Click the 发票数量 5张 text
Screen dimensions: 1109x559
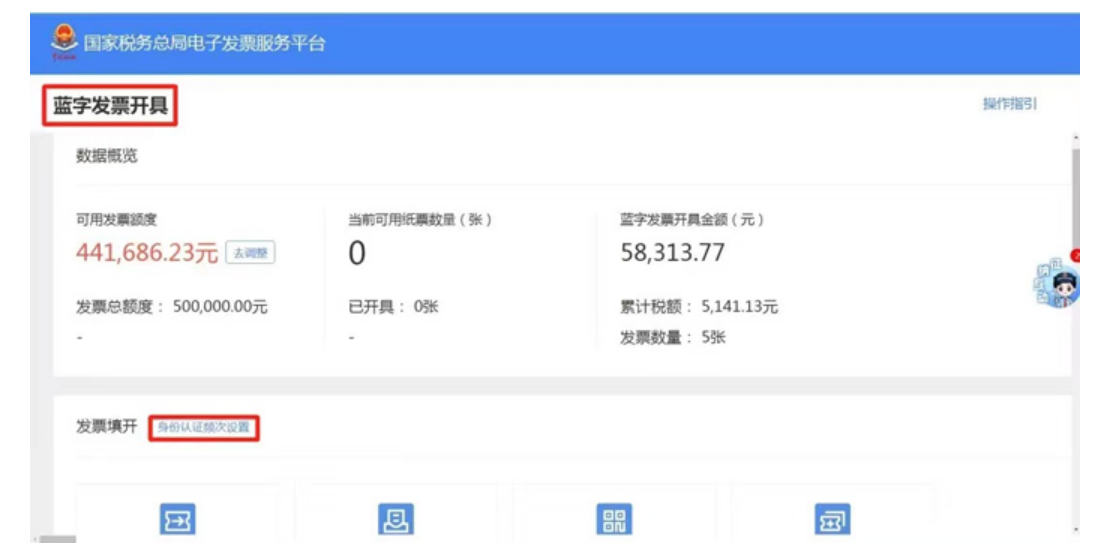(x=673, y=338)
